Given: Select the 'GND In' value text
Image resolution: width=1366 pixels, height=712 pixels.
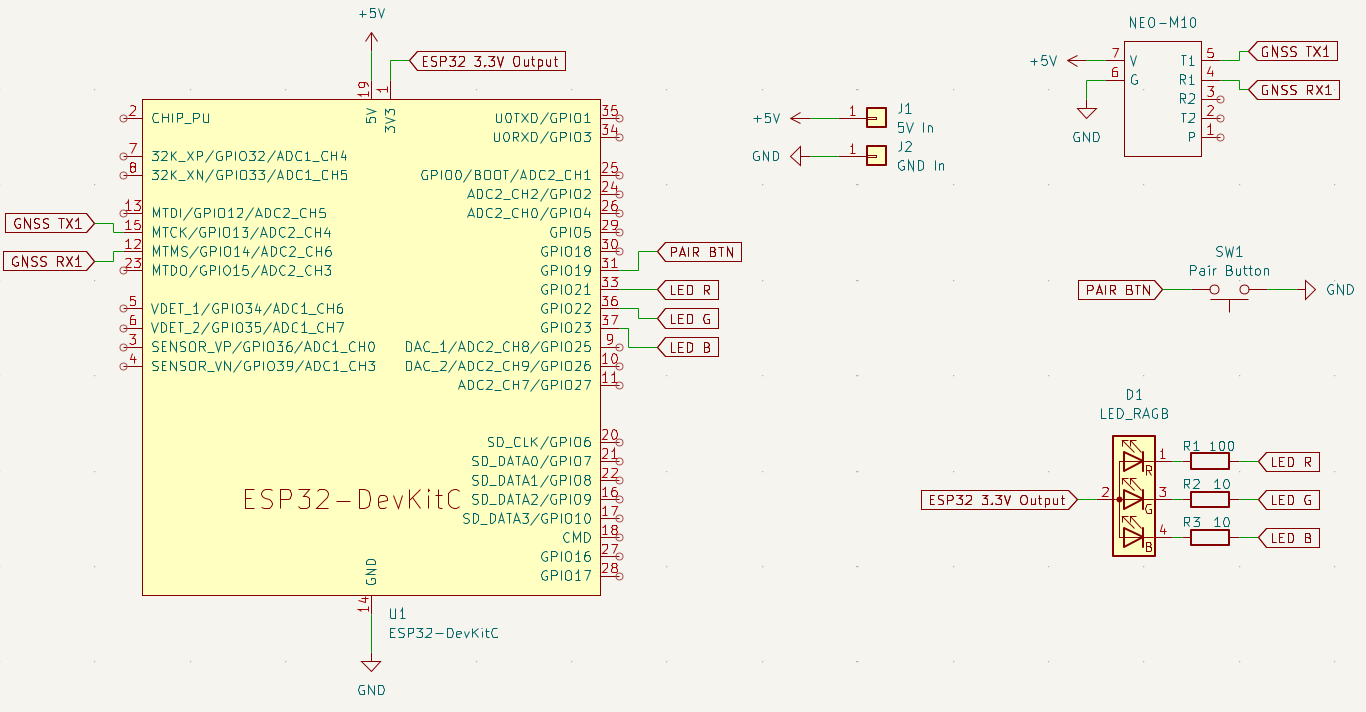Looking at the screenshot, I should 921,166.
